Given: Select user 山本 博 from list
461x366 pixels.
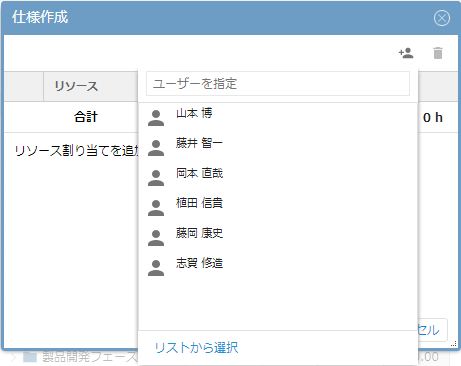Looking at the screenshot, I should pos(278,118).
